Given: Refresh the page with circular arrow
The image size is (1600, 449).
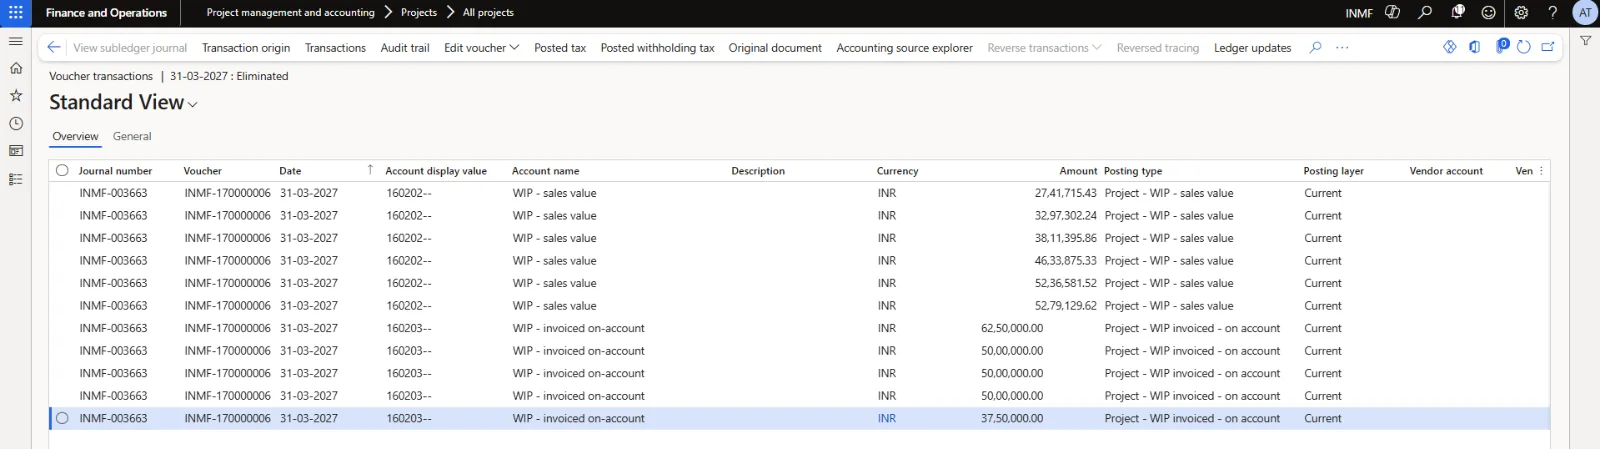Looking at the screenshot, I should click(1523, 47).
